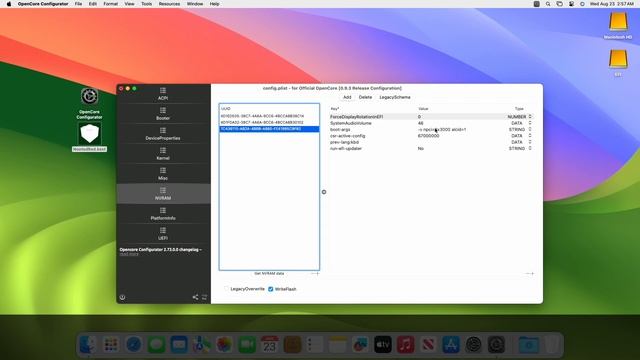The width and height of the screenshot is (640, 360).
Task: Open the View menu
Action: click(x=129, y=4)
